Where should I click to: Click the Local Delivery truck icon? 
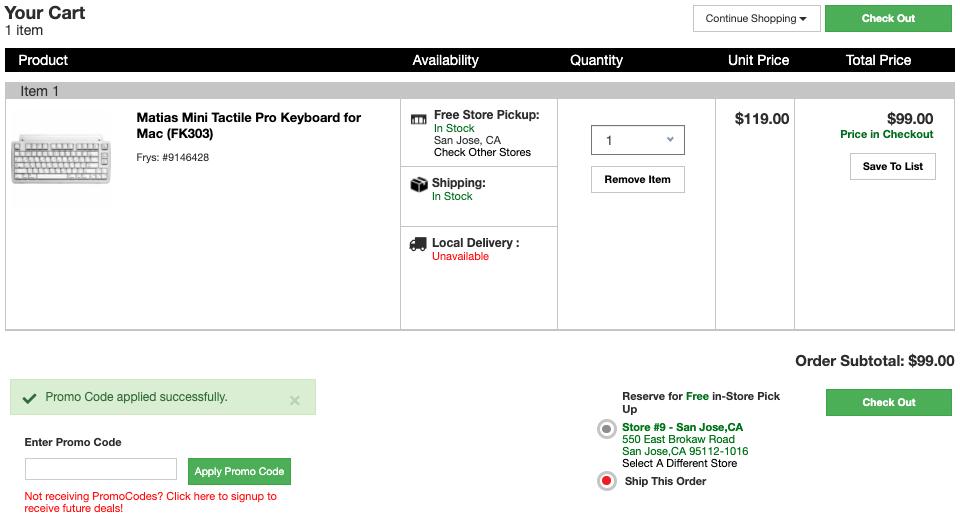coord(419,244)
